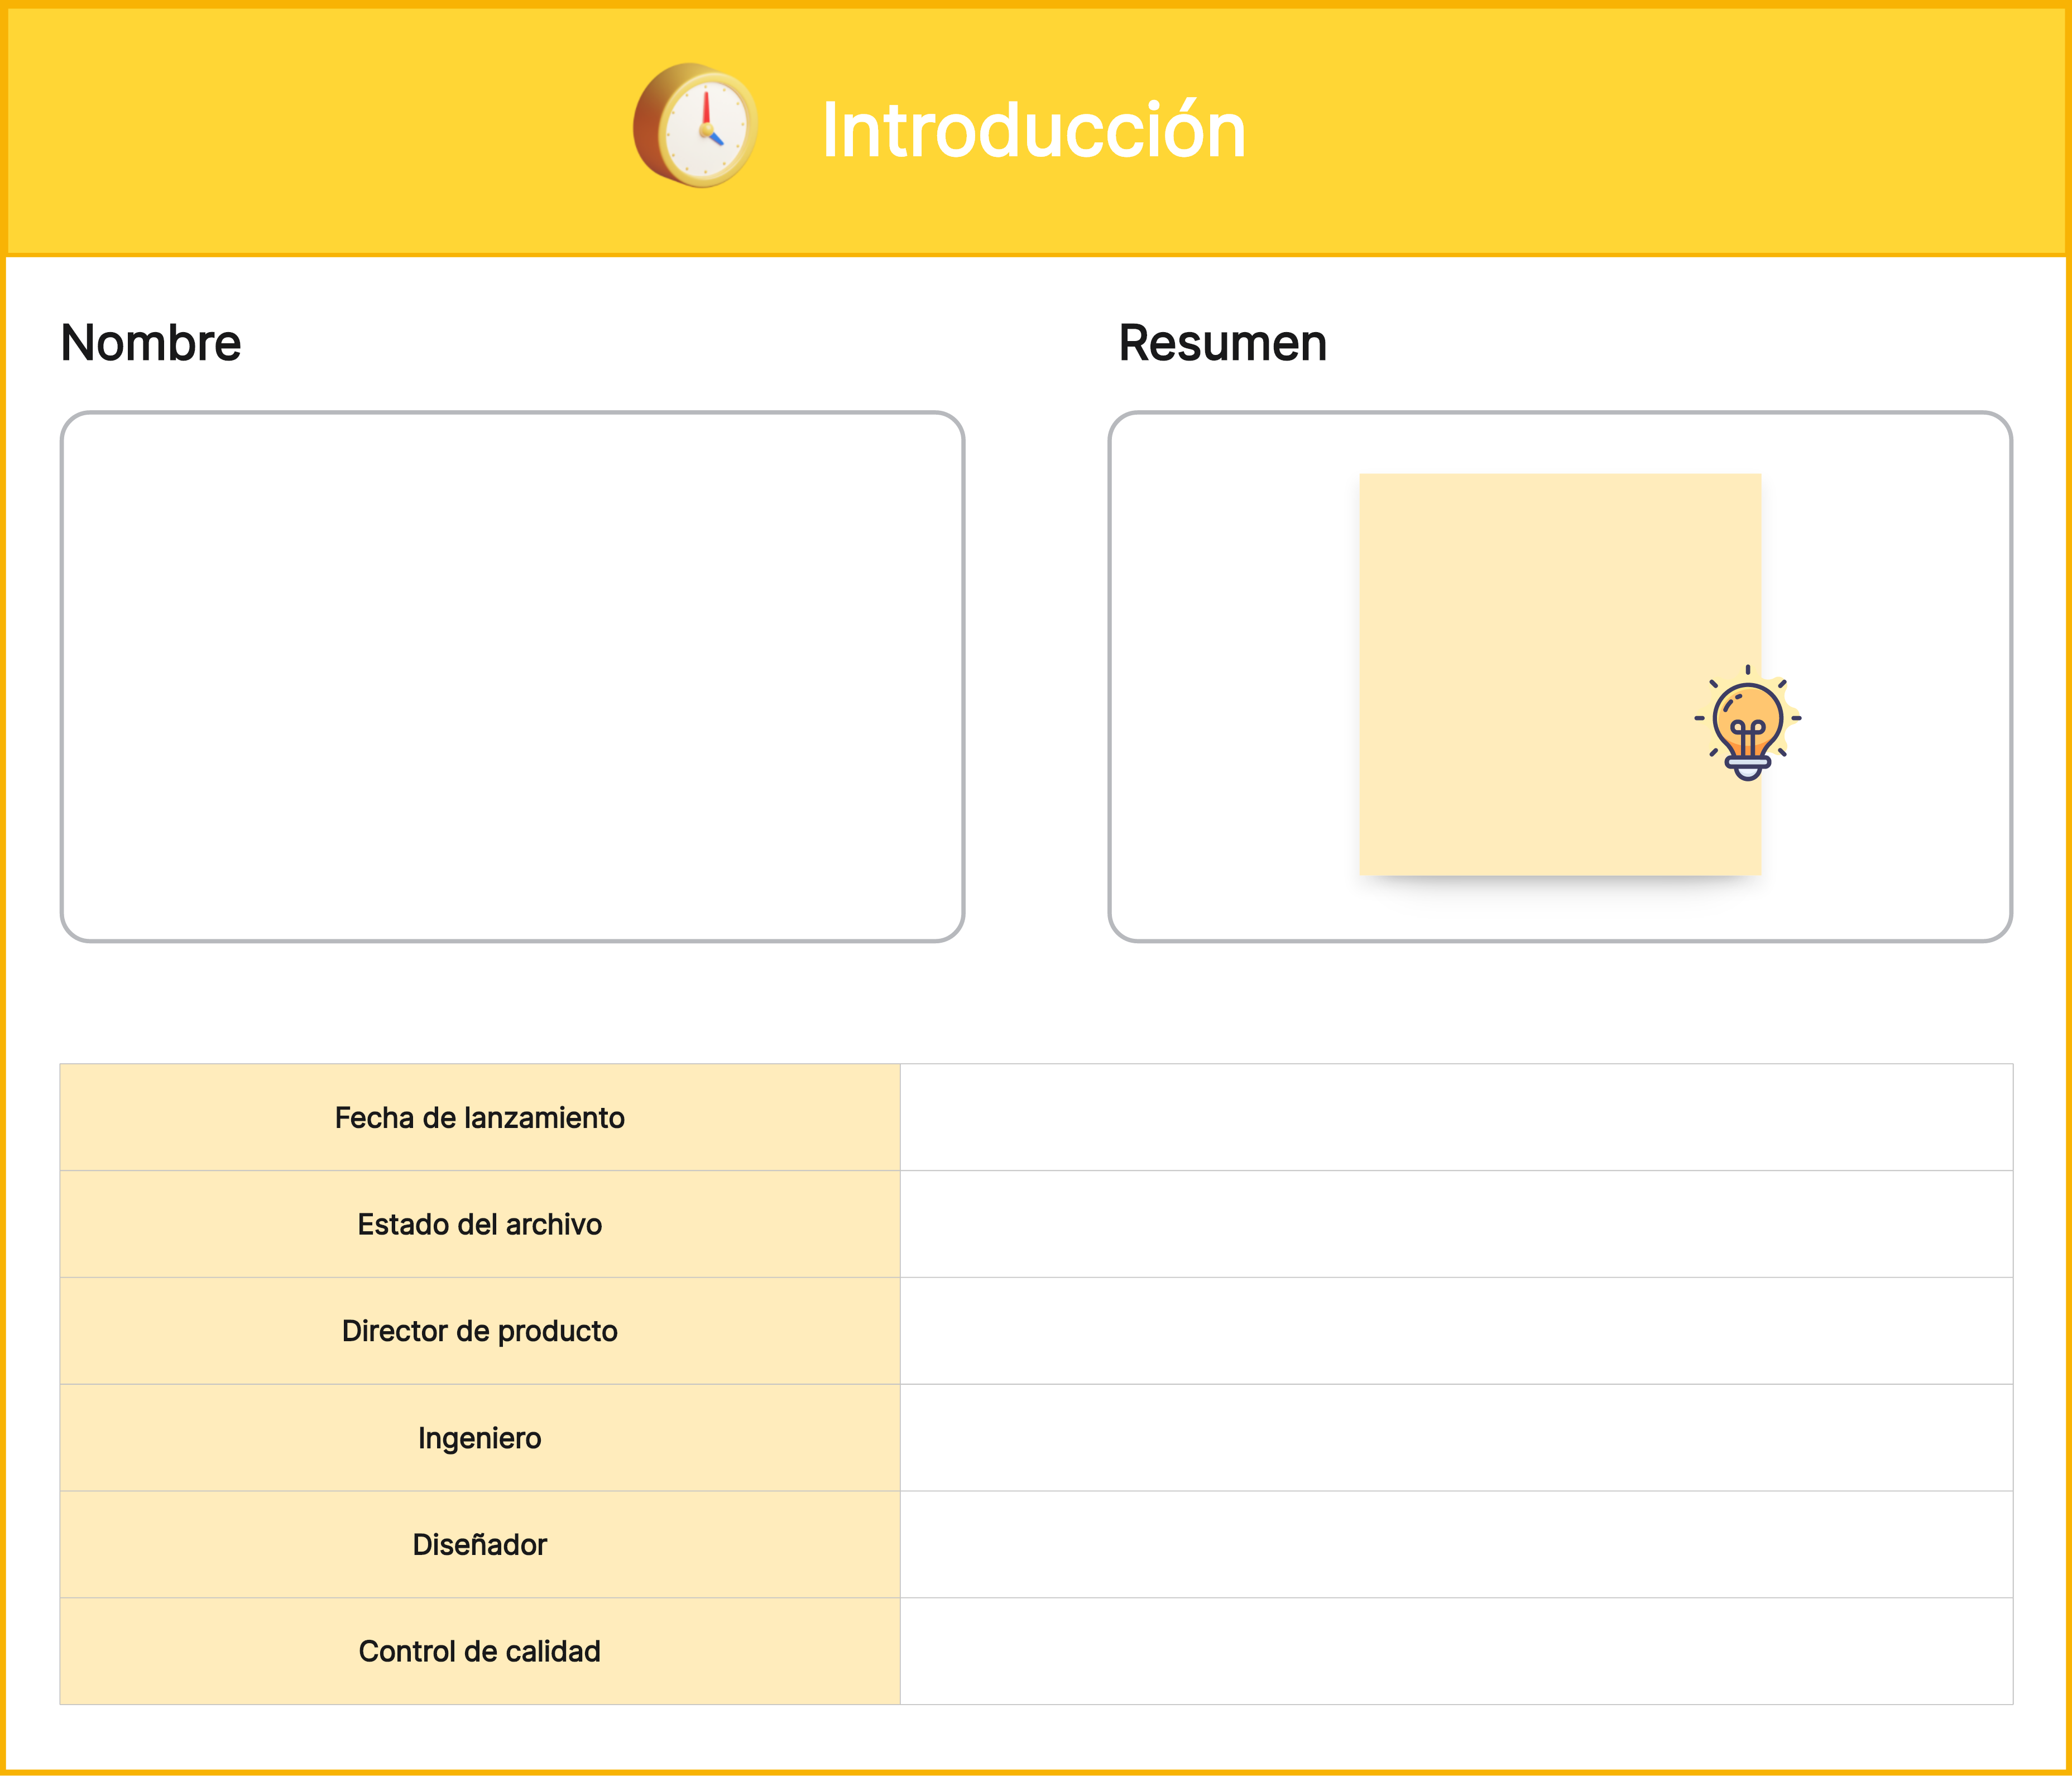Select the Diseñador label cell

coord(480,1545)
